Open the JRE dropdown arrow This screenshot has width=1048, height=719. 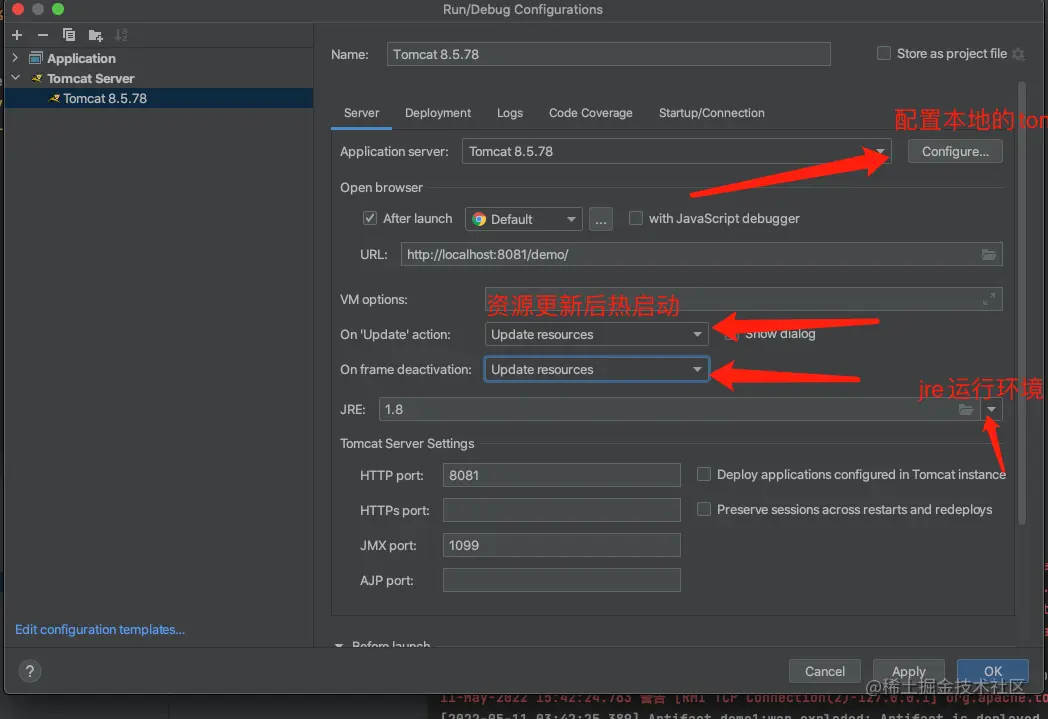tap(991, 409)
